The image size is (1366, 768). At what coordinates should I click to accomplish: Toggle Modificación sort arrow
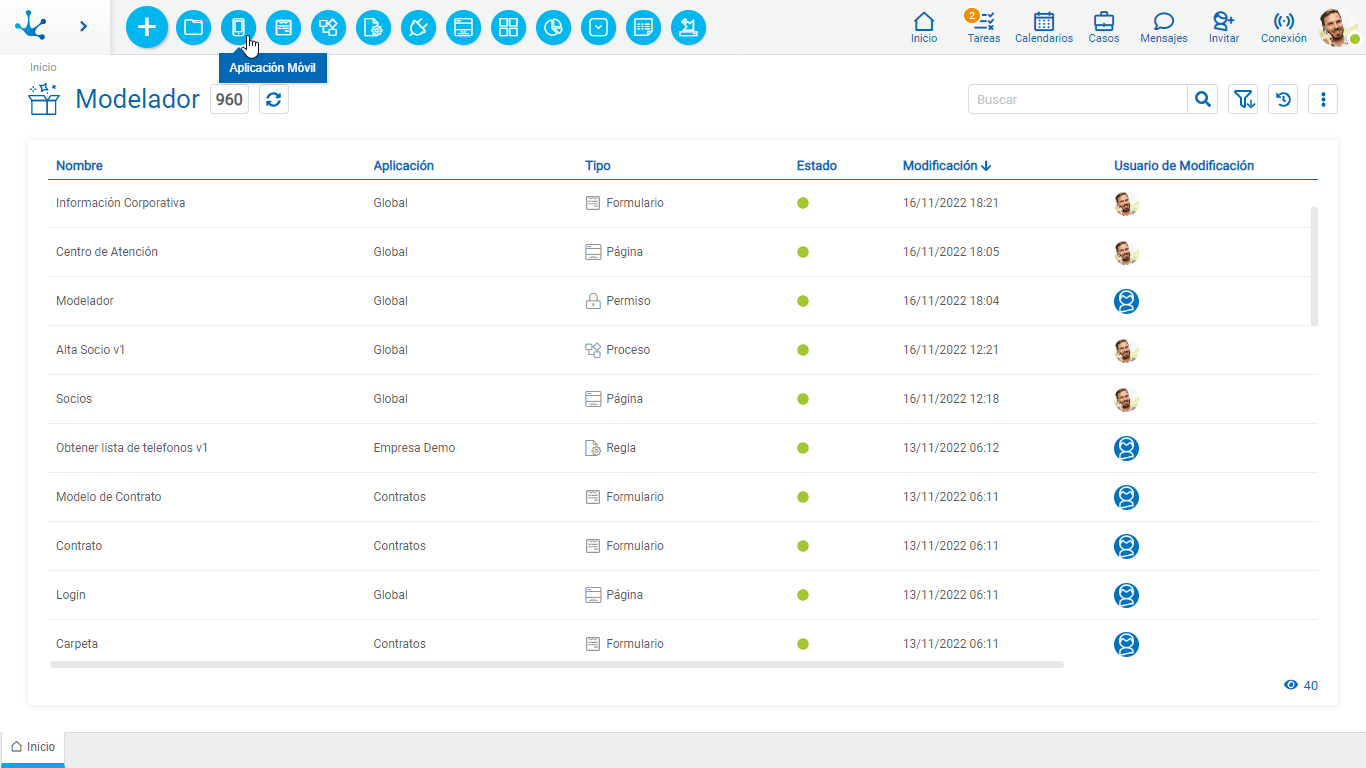point(986,166)
